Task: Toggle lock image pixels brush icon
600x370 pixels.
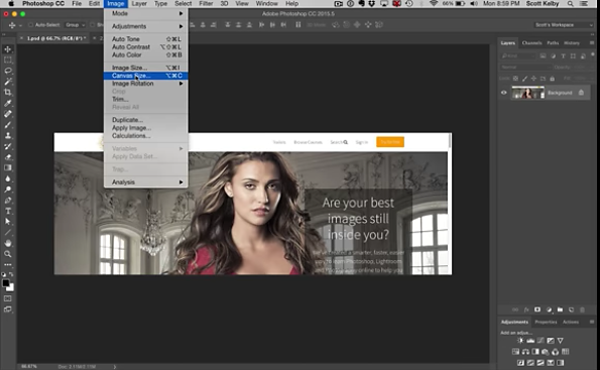Action: pos(525,78)
